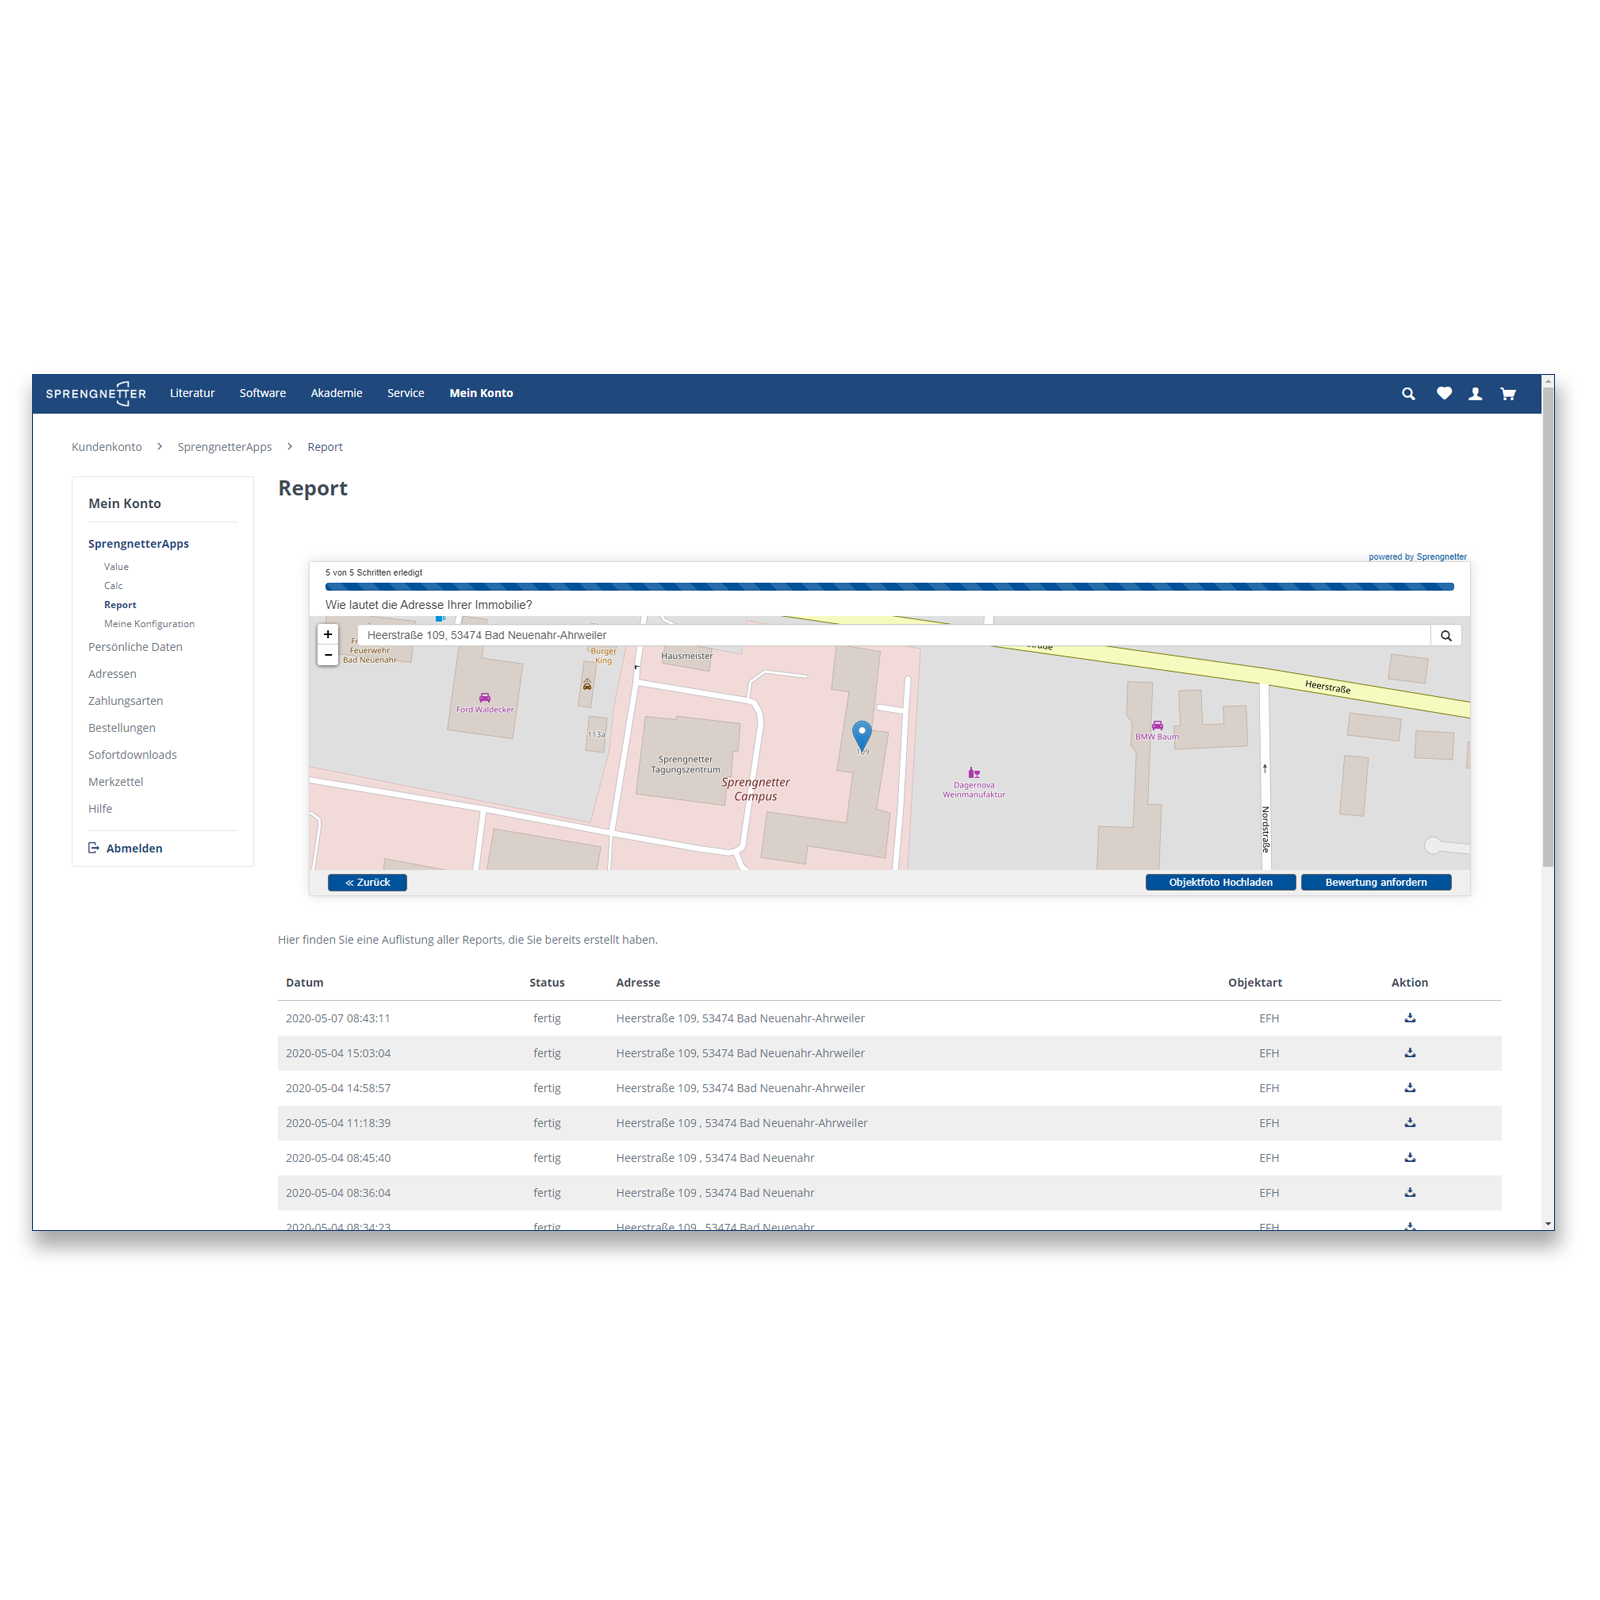Image resolution: width=1600 pixels, height=1600 pixels.
Task: Click the Heerstraße label on map
Action: 1327,687
